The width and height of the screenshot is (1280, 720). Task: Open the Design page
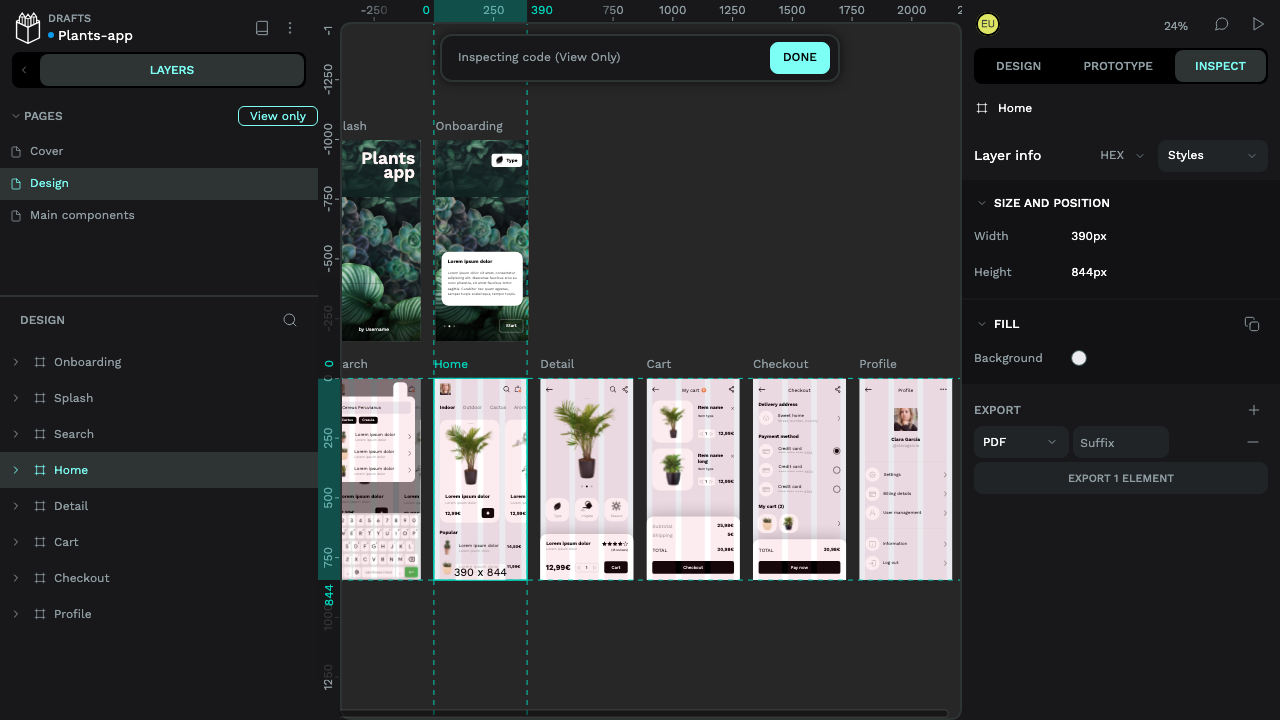coord(159,183)
